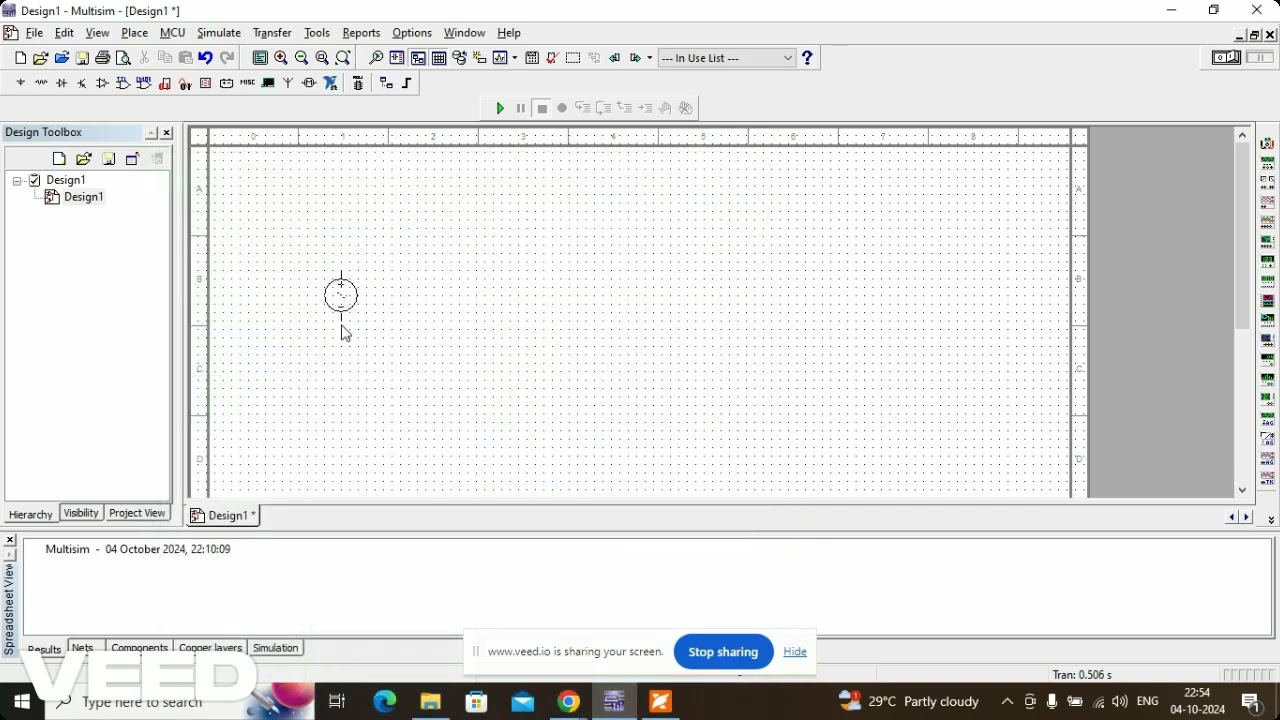Click the Find magnifier icon

click(x=376, y=58)
